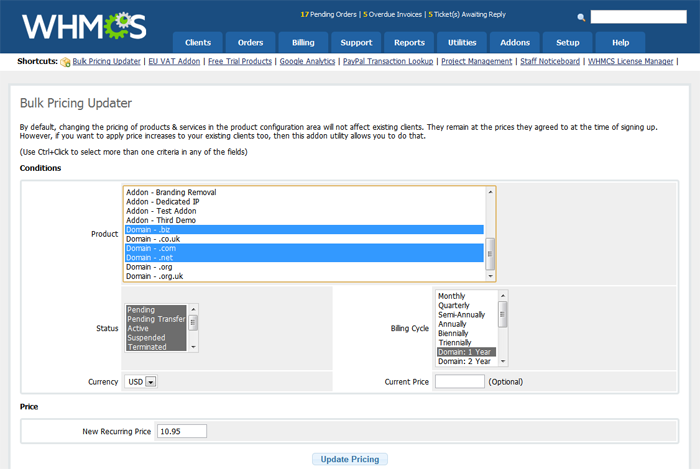700x469 pixels.
Task: Select Domain - .biz product
Action: (x=304, y=230)
